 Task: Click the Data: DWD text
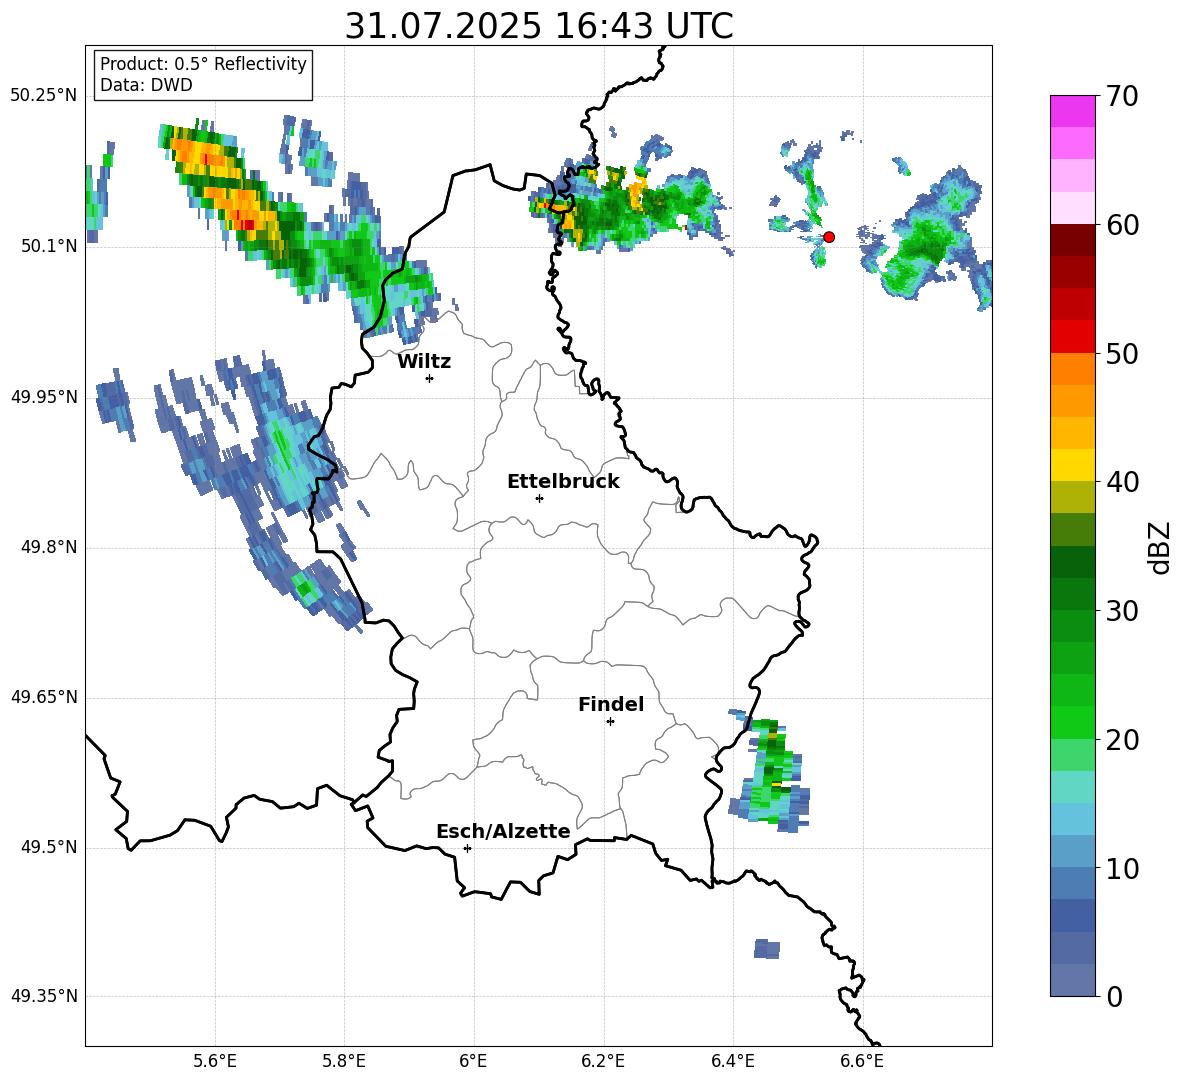tap(146, 85)
